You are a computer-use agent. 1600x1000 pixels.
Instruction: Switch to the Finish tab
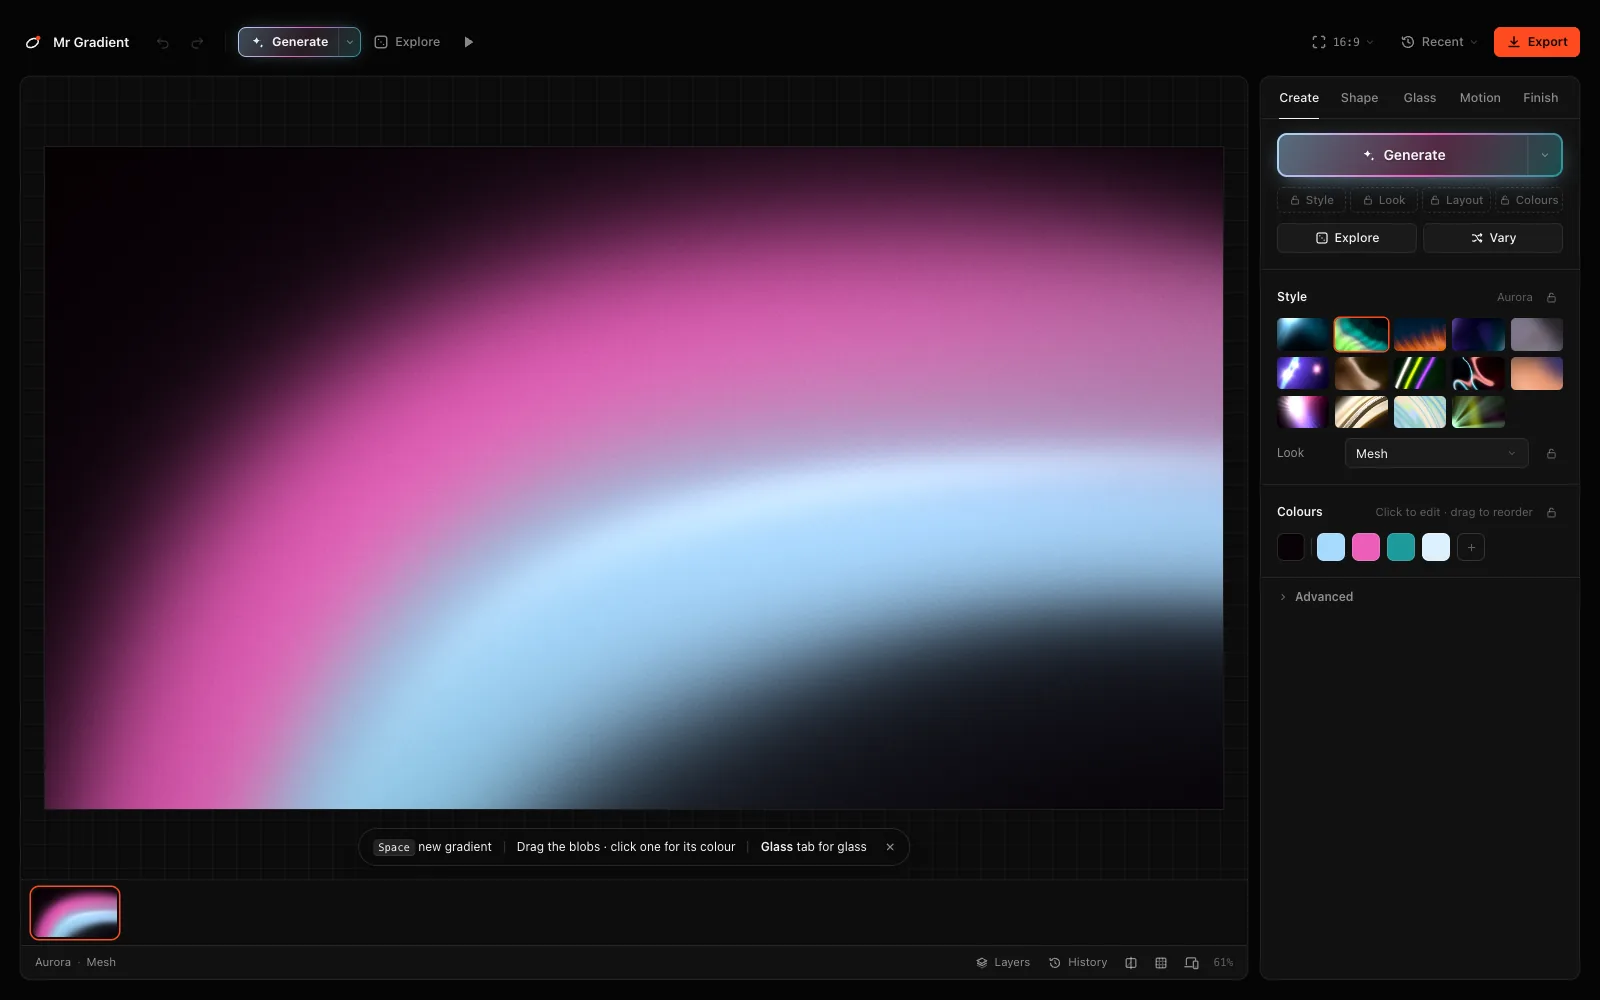tap(1540, 98)
